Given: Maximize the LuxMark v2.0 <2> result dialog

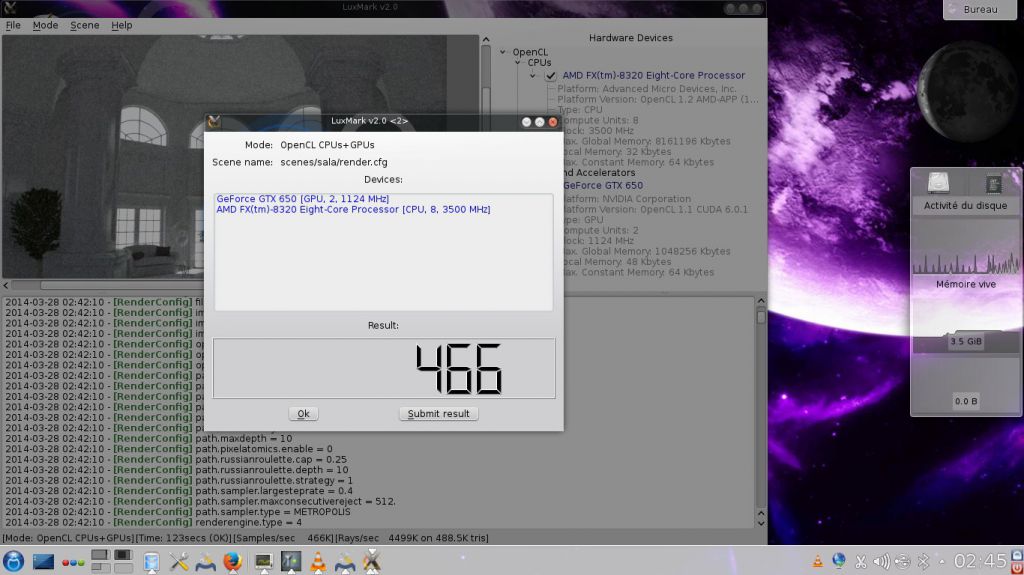Looking at the screenshot, I should pyautogui.click(x=539, y=122).
